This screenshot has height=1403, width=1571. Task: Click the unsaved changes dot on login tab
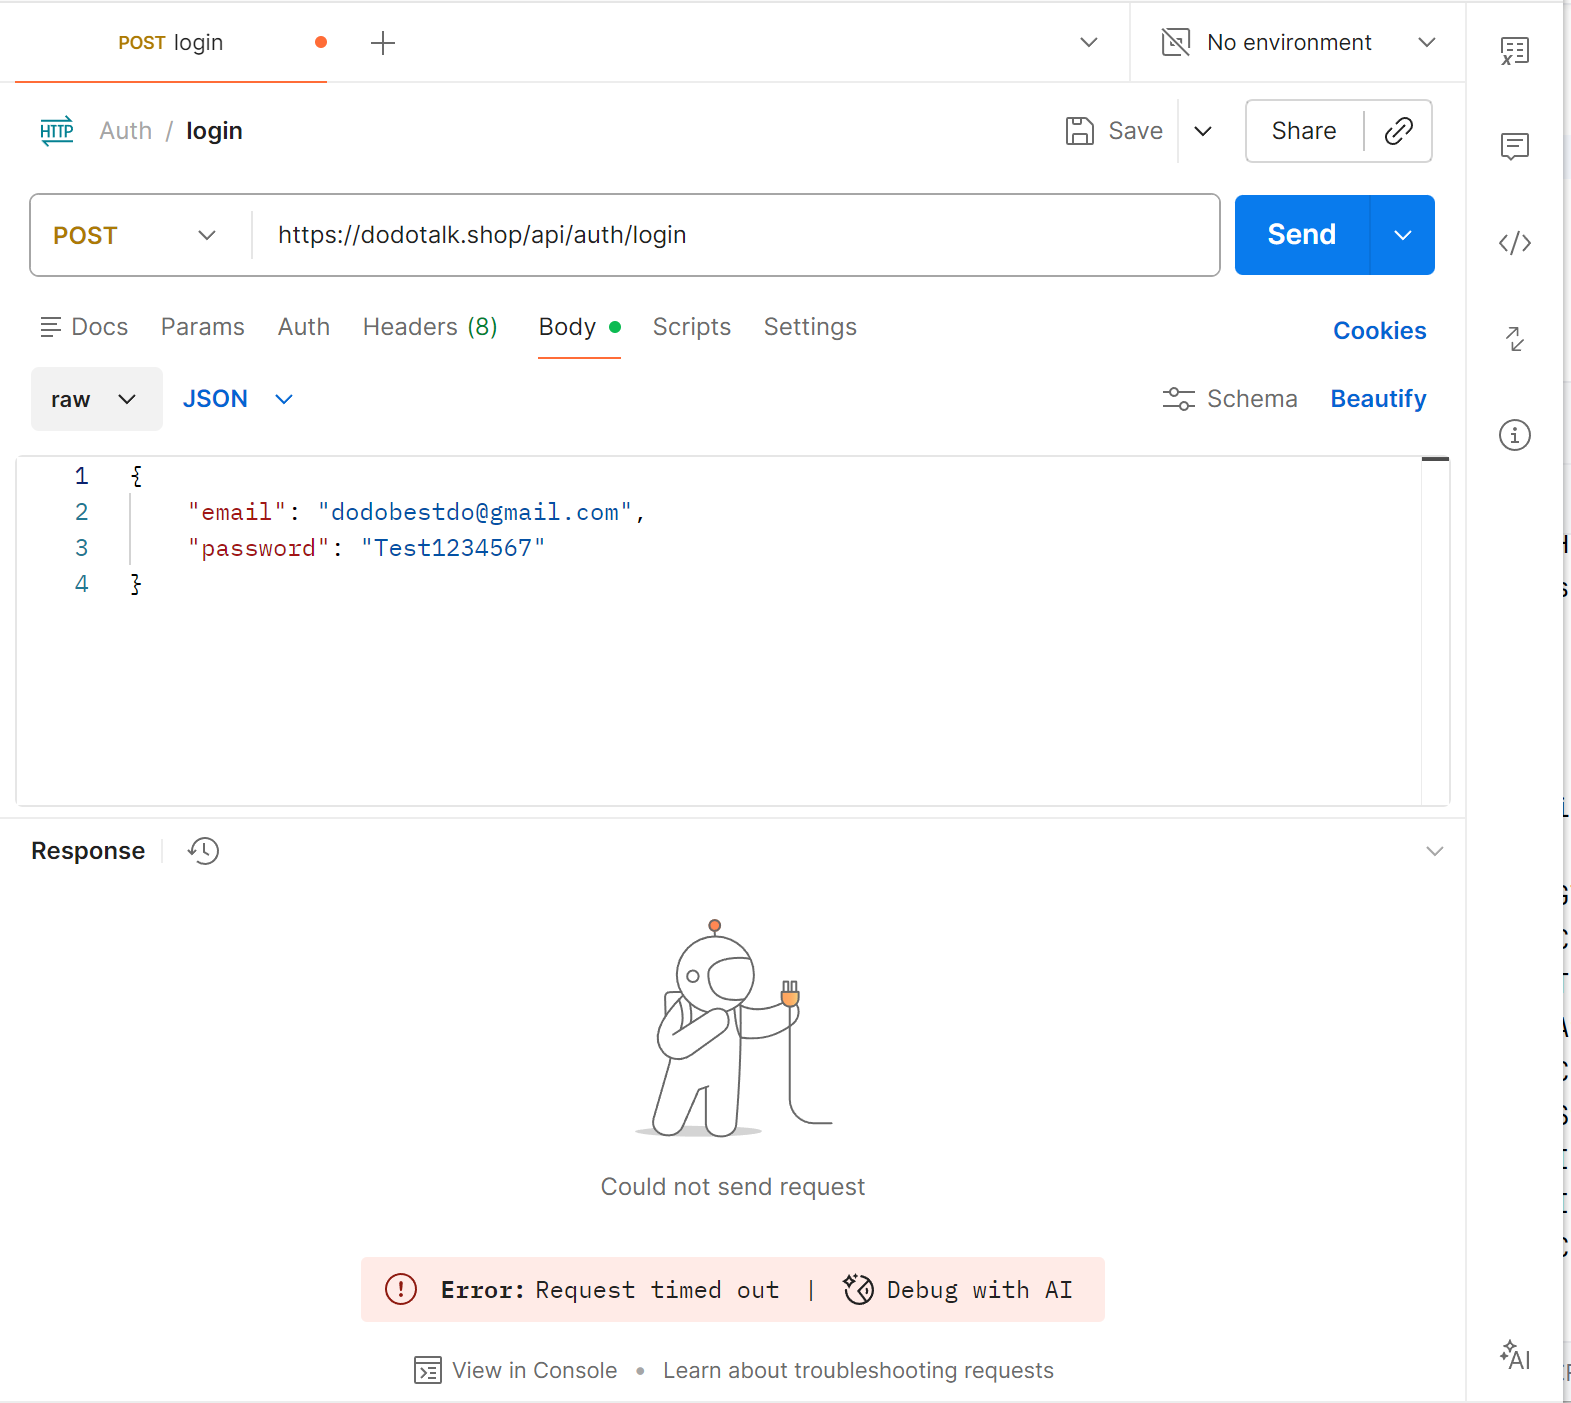pyautogui.click(x=321, y=42)
